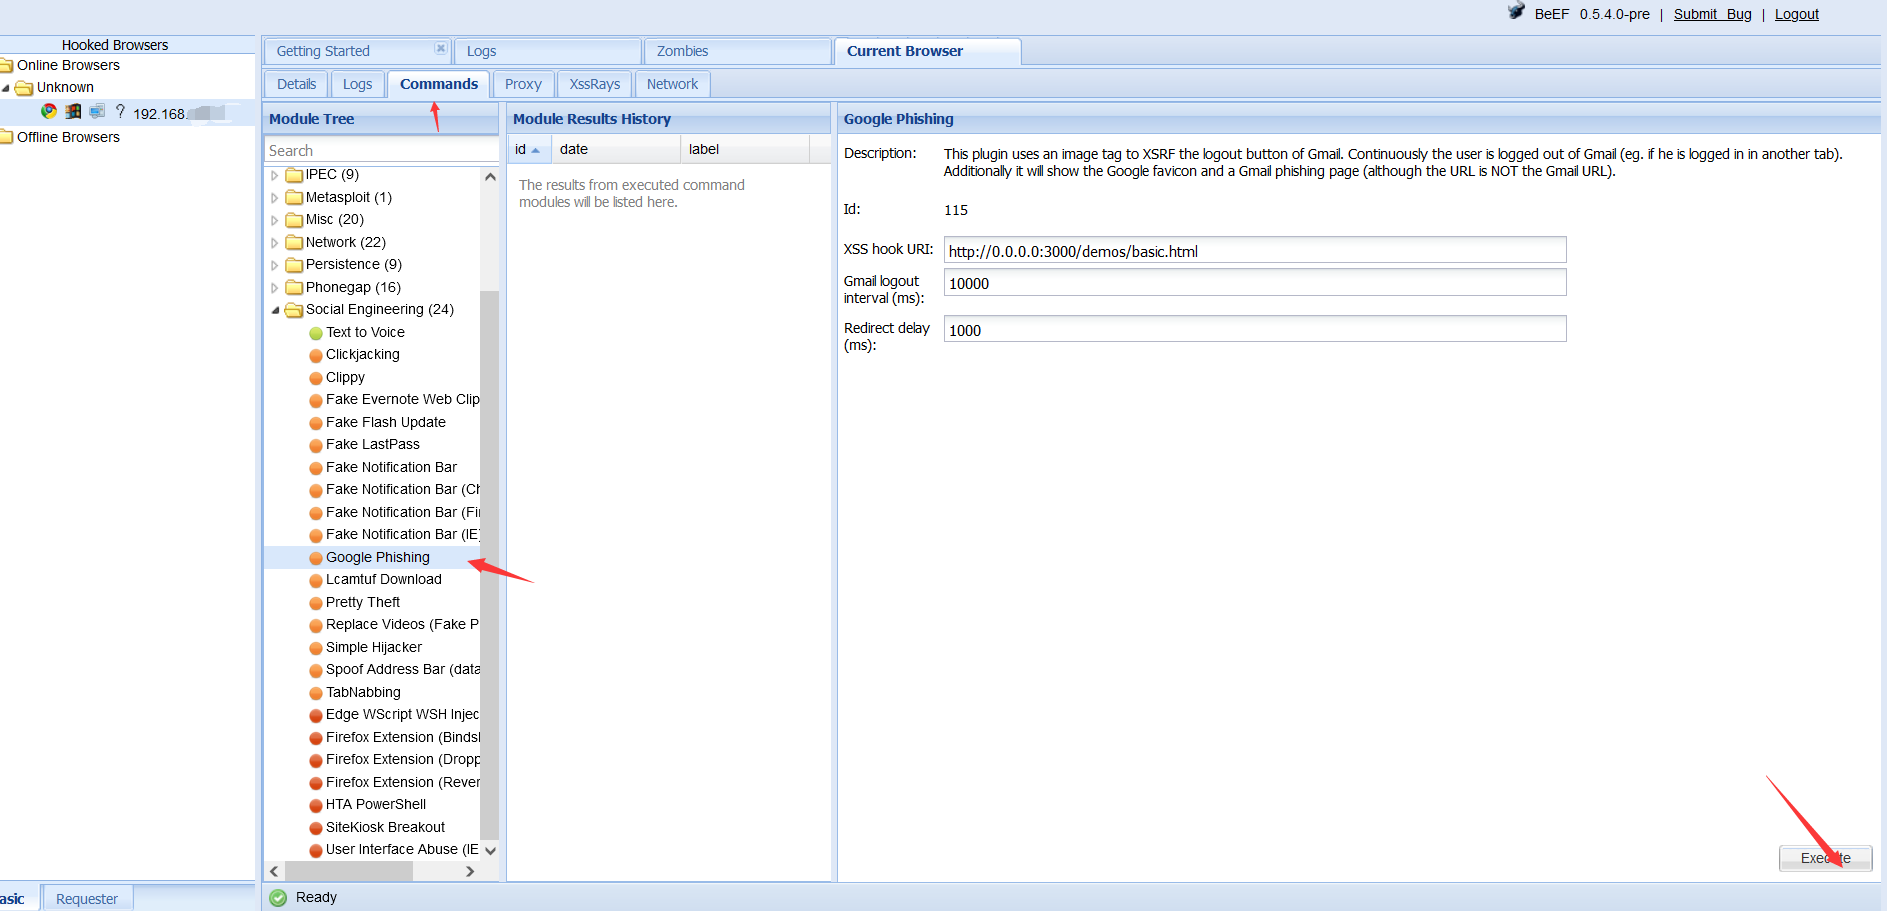This screenshot has width=1887, height=911.
Task: Open the Details sub-tab
Action: [297, 84]
